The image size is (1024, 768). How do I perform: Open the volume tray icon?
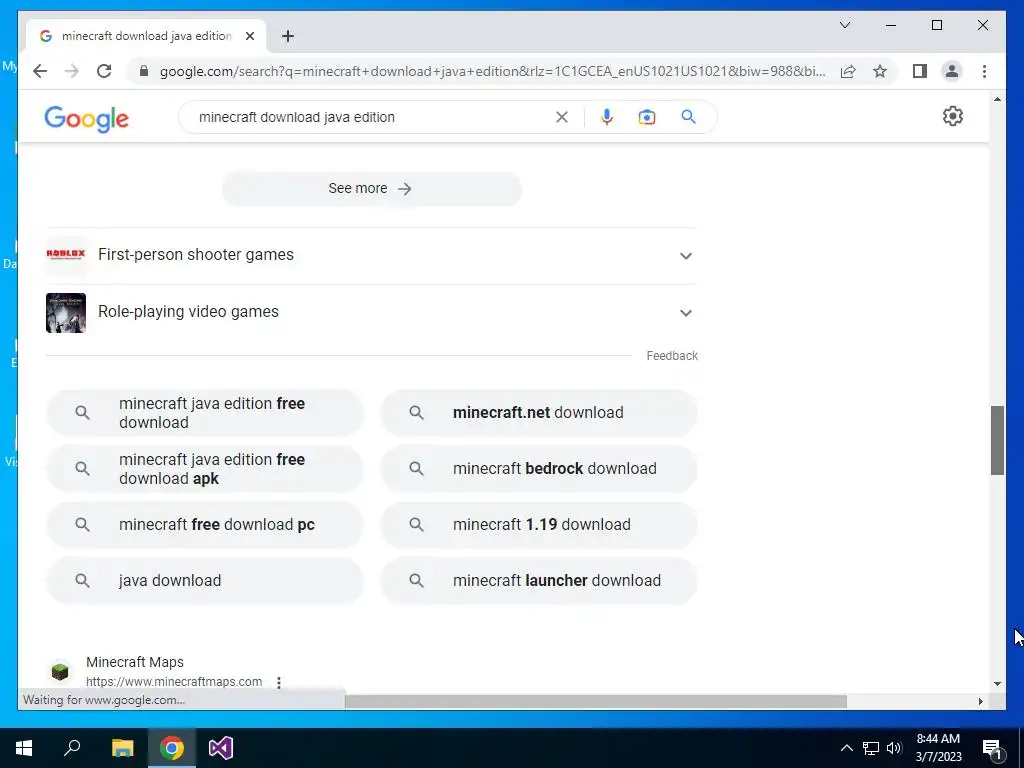pos(894,748)
